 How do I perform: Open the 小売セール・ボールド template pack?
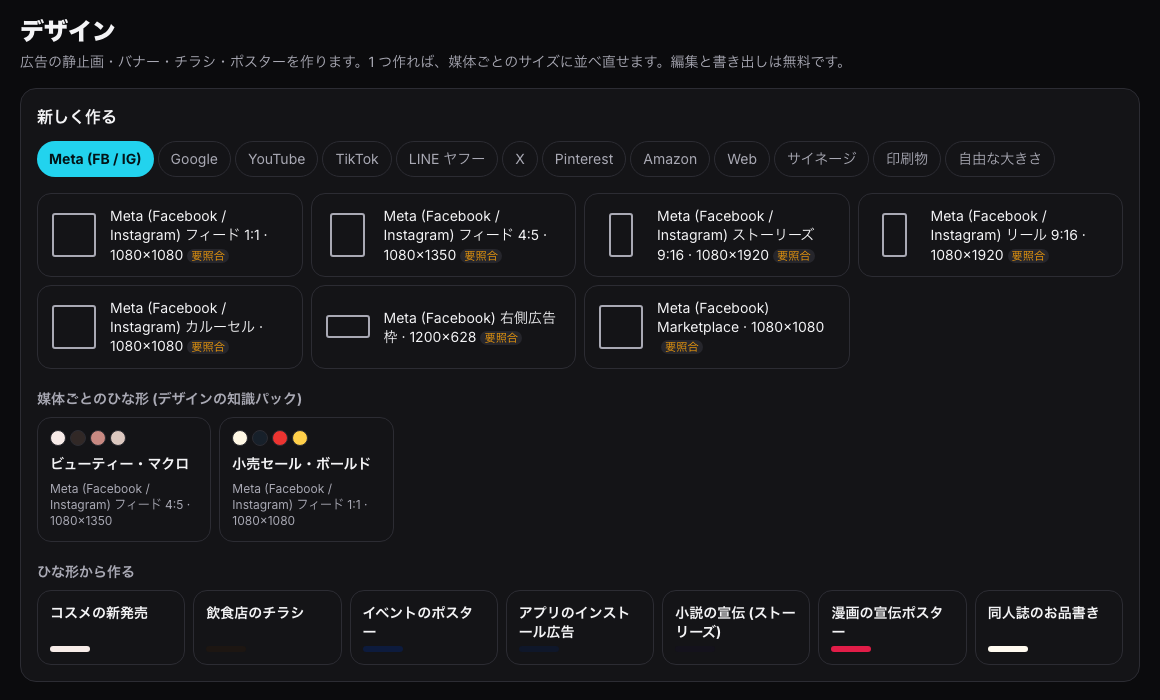coord(306,479)
